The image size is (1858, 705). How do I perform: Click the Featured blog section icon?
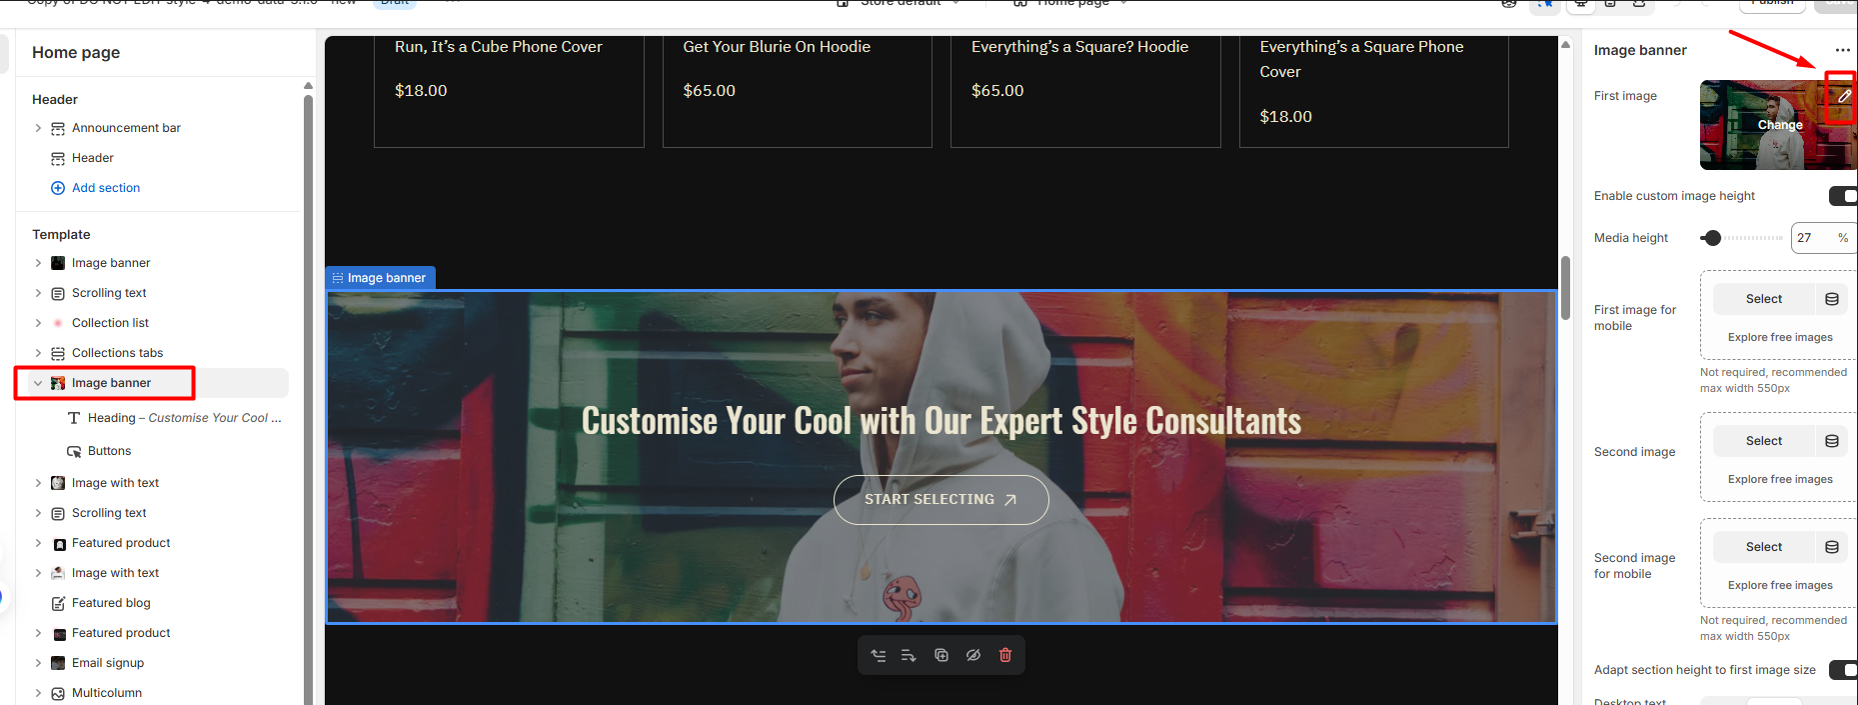[x=58, y=603]
